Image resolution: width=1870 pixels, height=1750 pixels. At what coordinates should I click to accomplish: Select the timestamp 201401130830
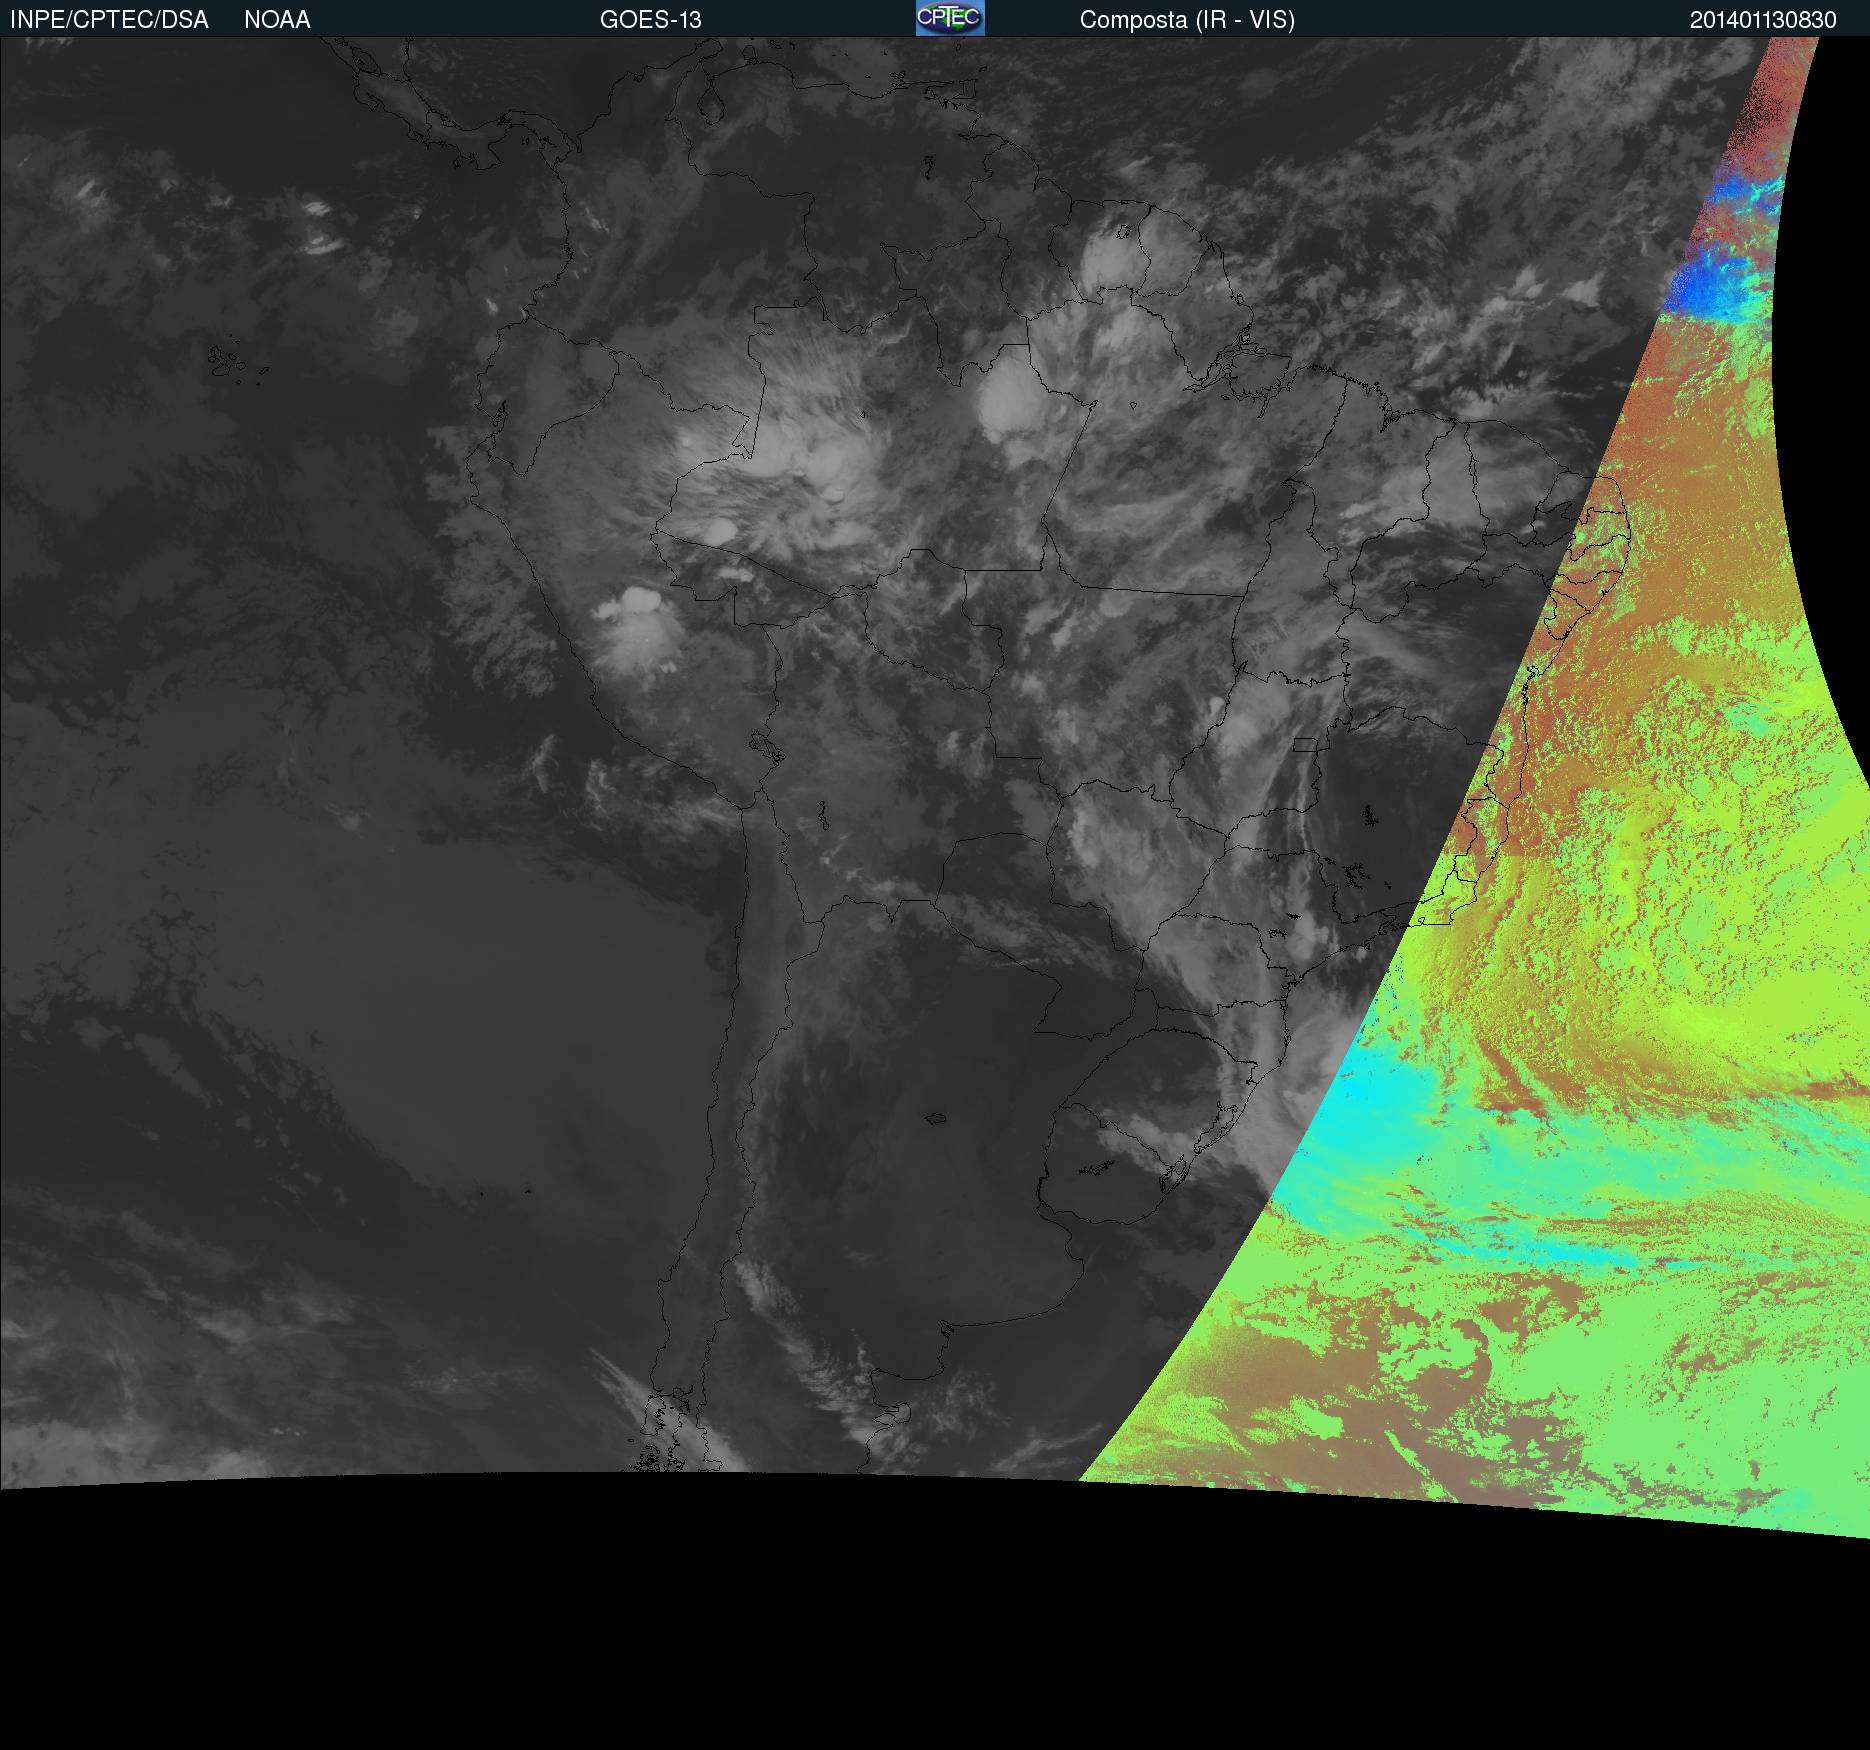click(1763, 20)
